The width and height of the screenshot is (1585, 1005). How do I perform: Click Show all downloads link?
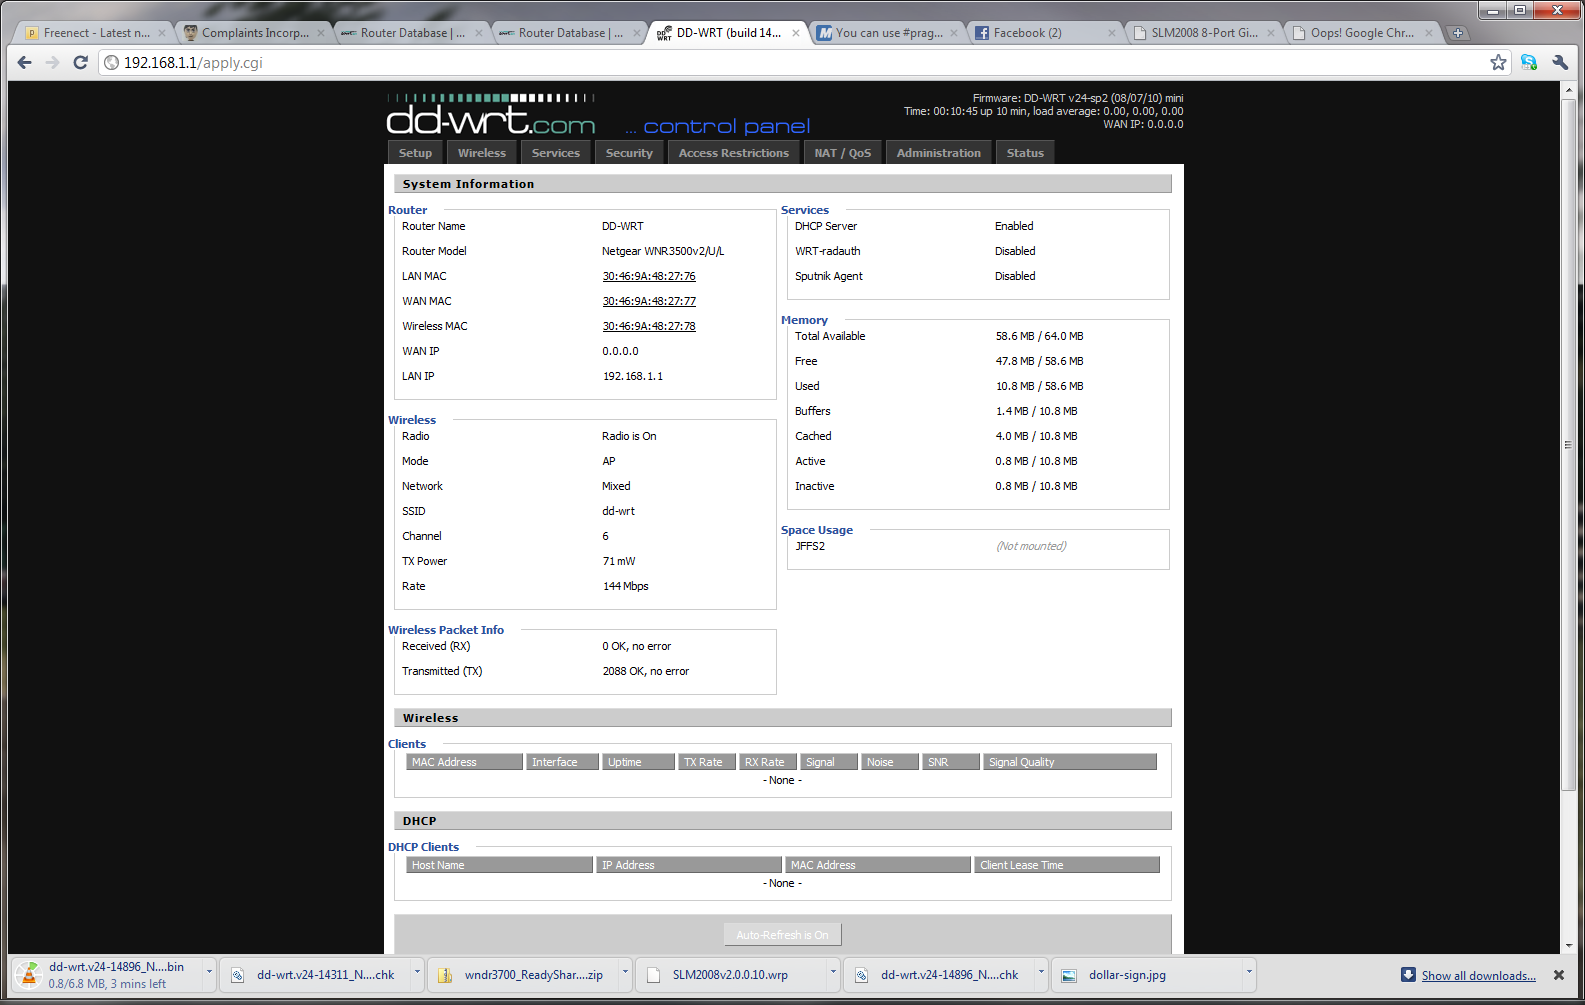click(x=1478, y=976)
